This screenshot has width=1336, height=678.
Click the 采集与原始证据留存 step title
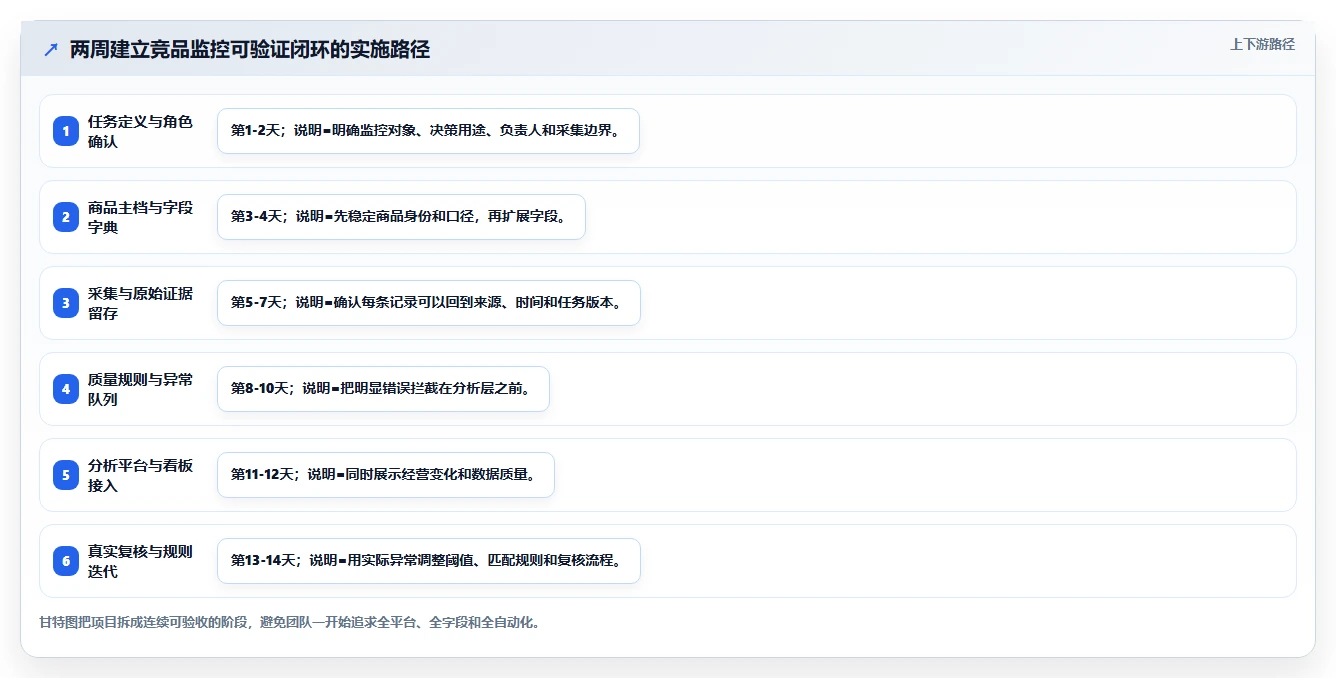tap(140, 303)
